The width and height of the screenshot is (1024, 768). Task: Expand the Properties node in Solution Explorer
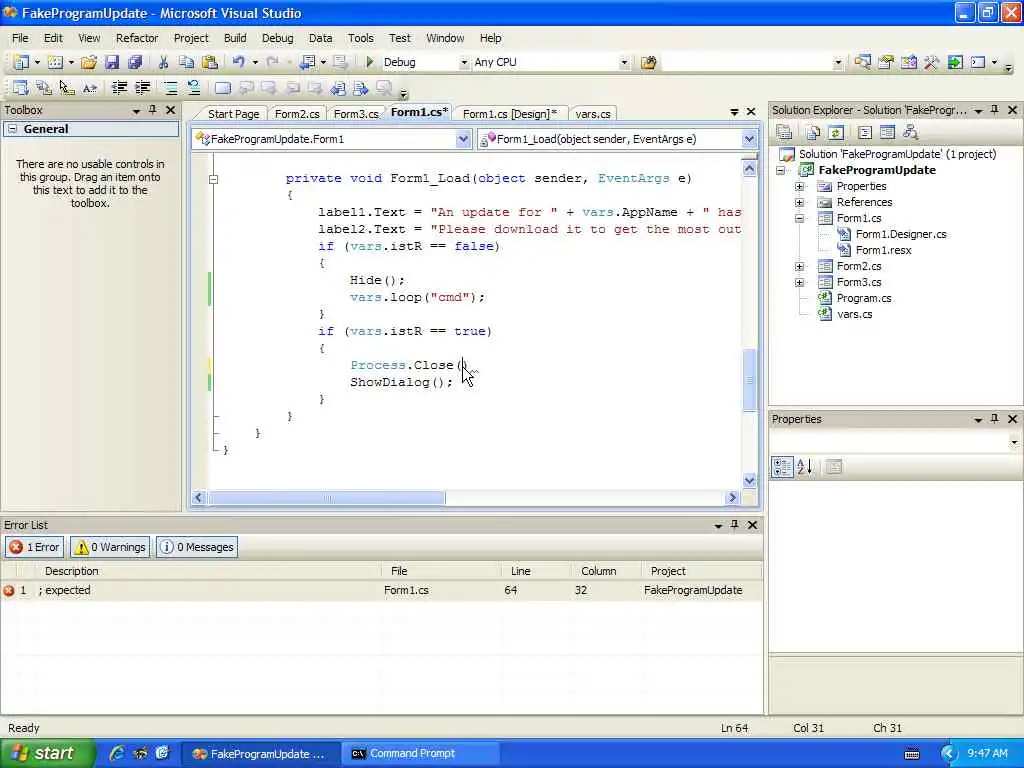coord(799,186)
